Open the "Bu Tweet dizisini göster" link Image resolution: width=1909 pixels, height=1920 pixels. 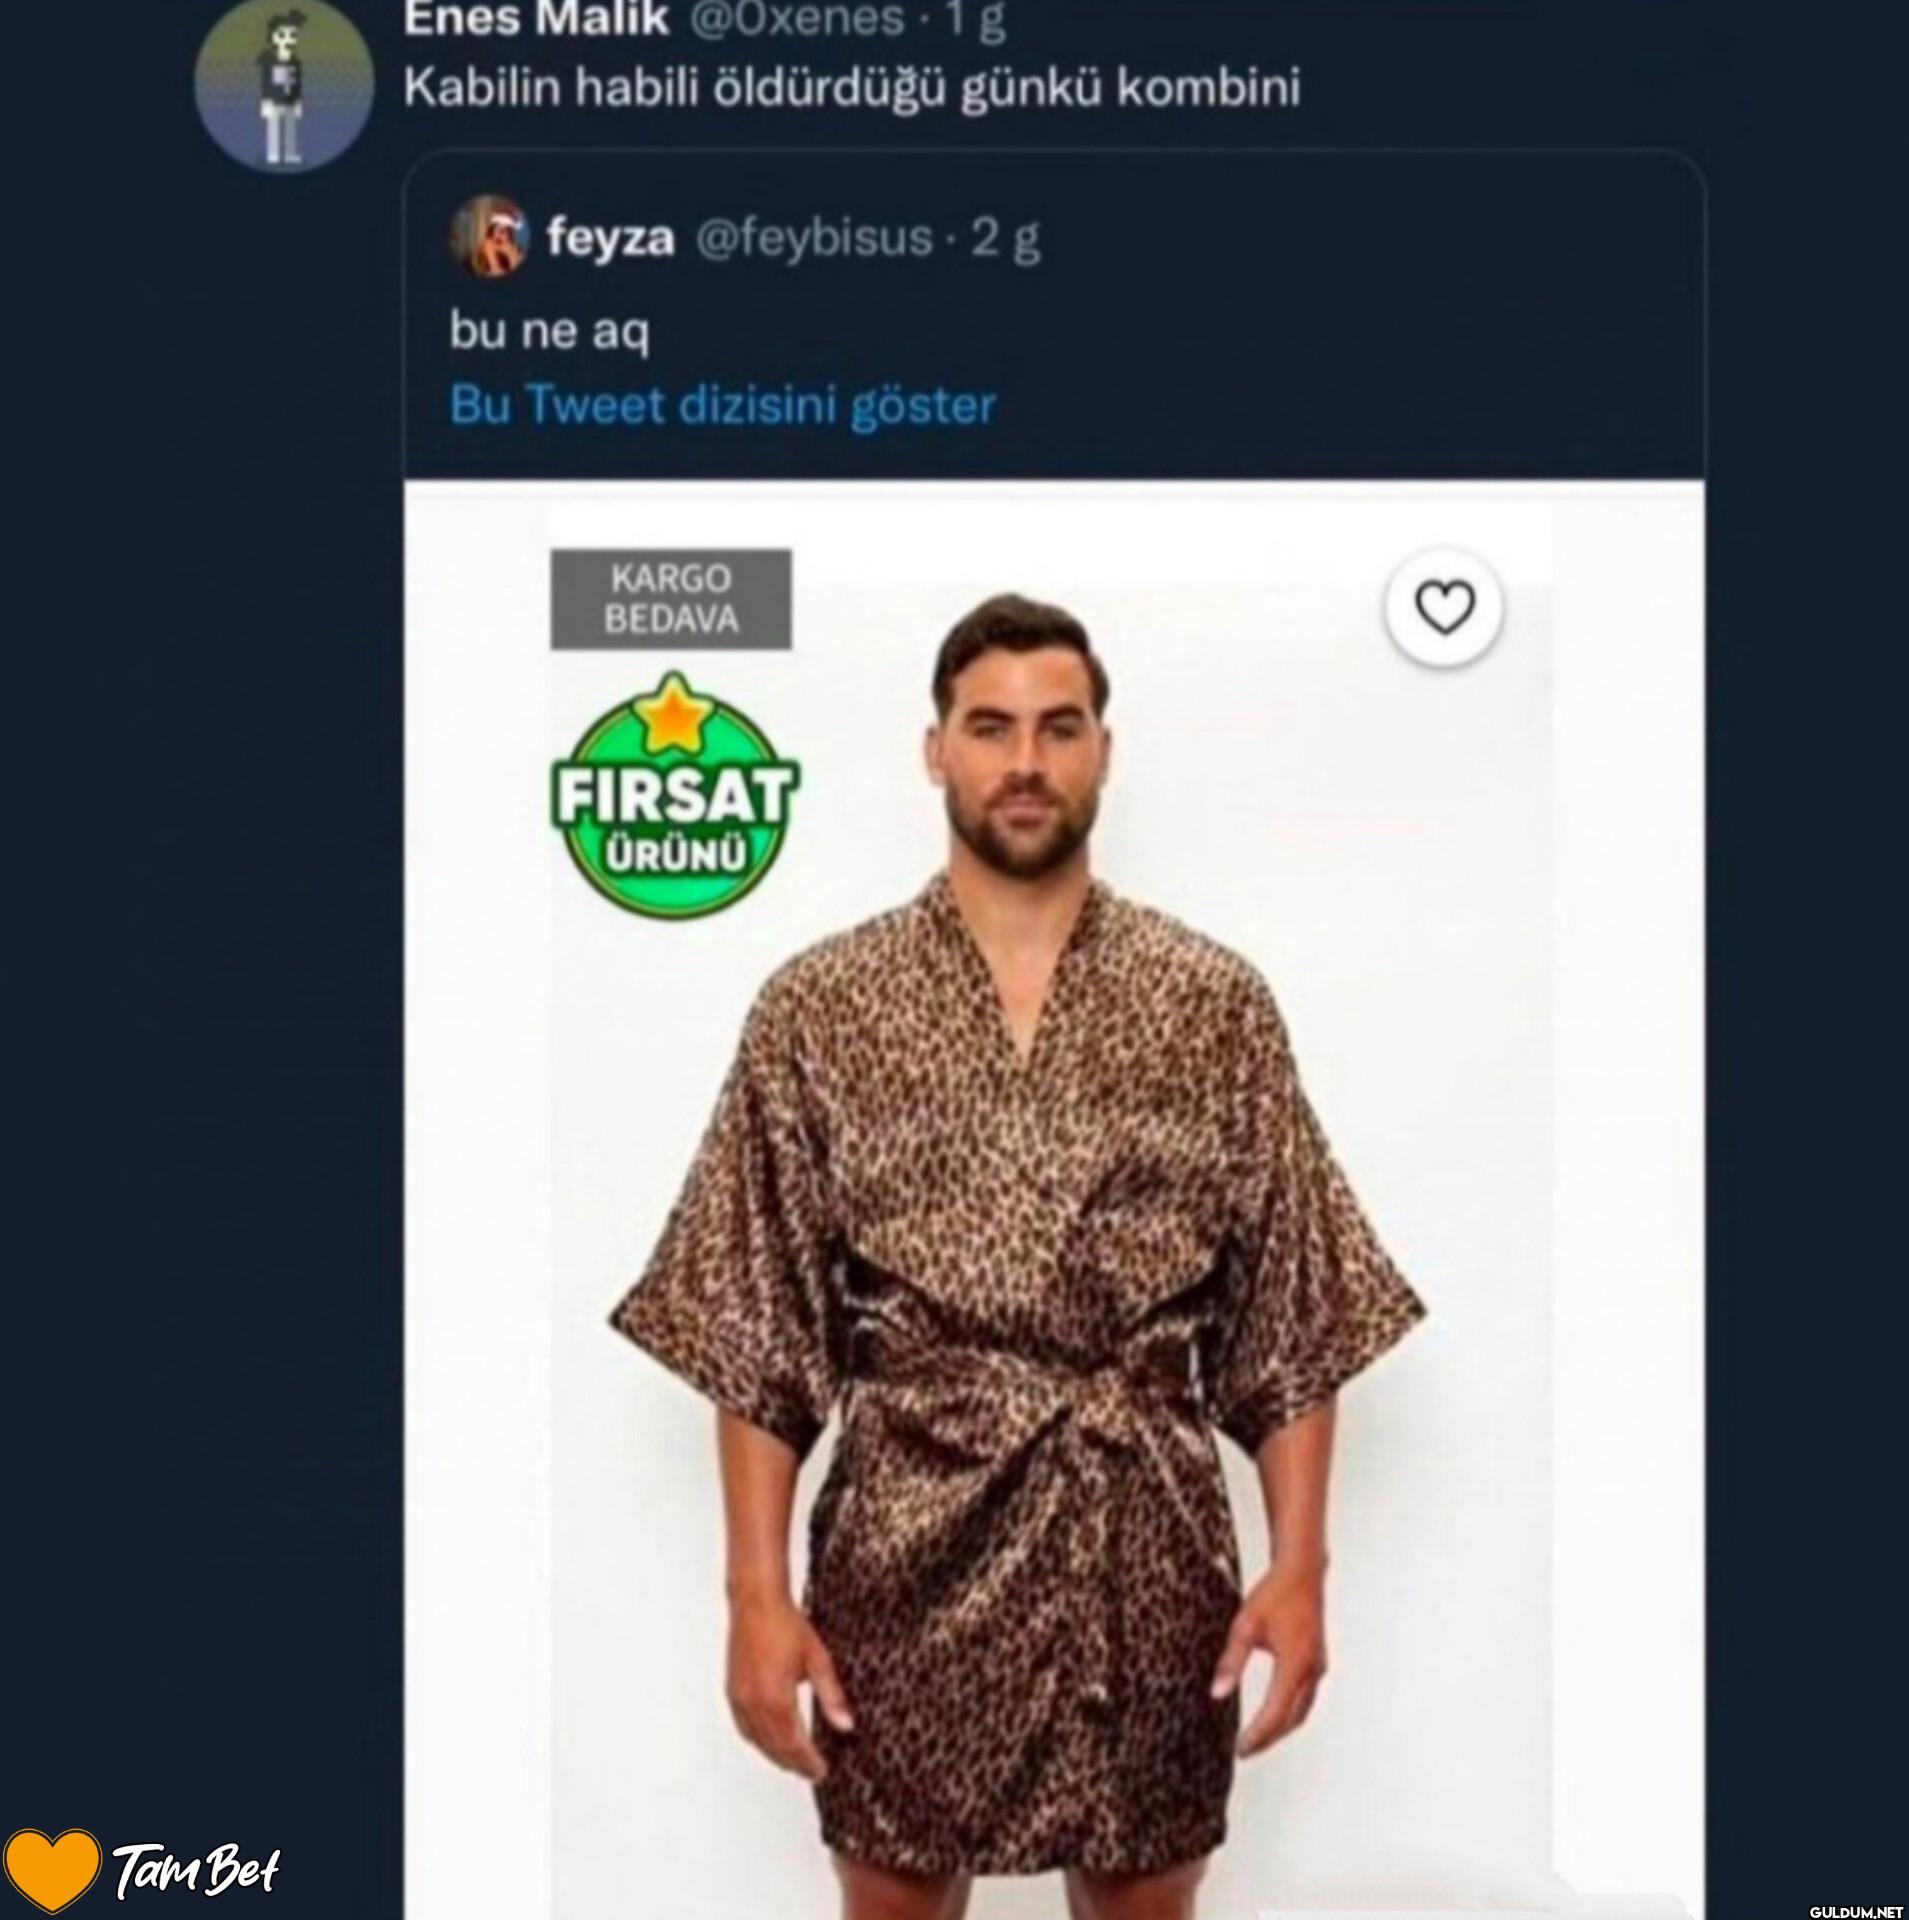(722, 405)
